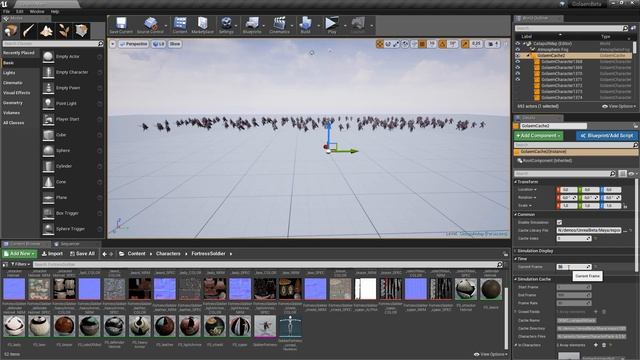Click Add New in Content Browser
This screenshot has width=640, height=360.
pyautogui.click(x=20, y=254)
